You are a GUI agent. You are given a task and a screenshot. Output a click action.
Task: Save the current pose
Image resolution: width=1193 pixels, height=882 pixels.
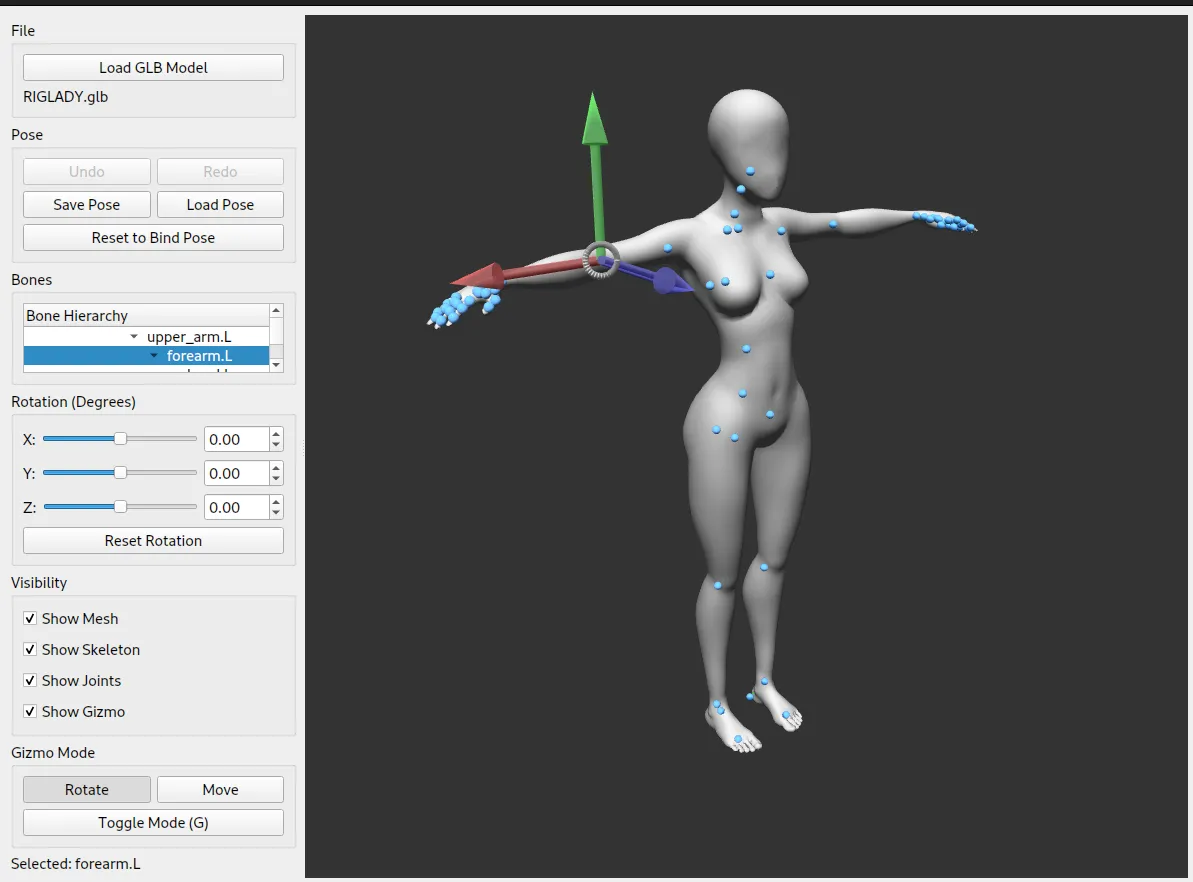coord(86,204)
